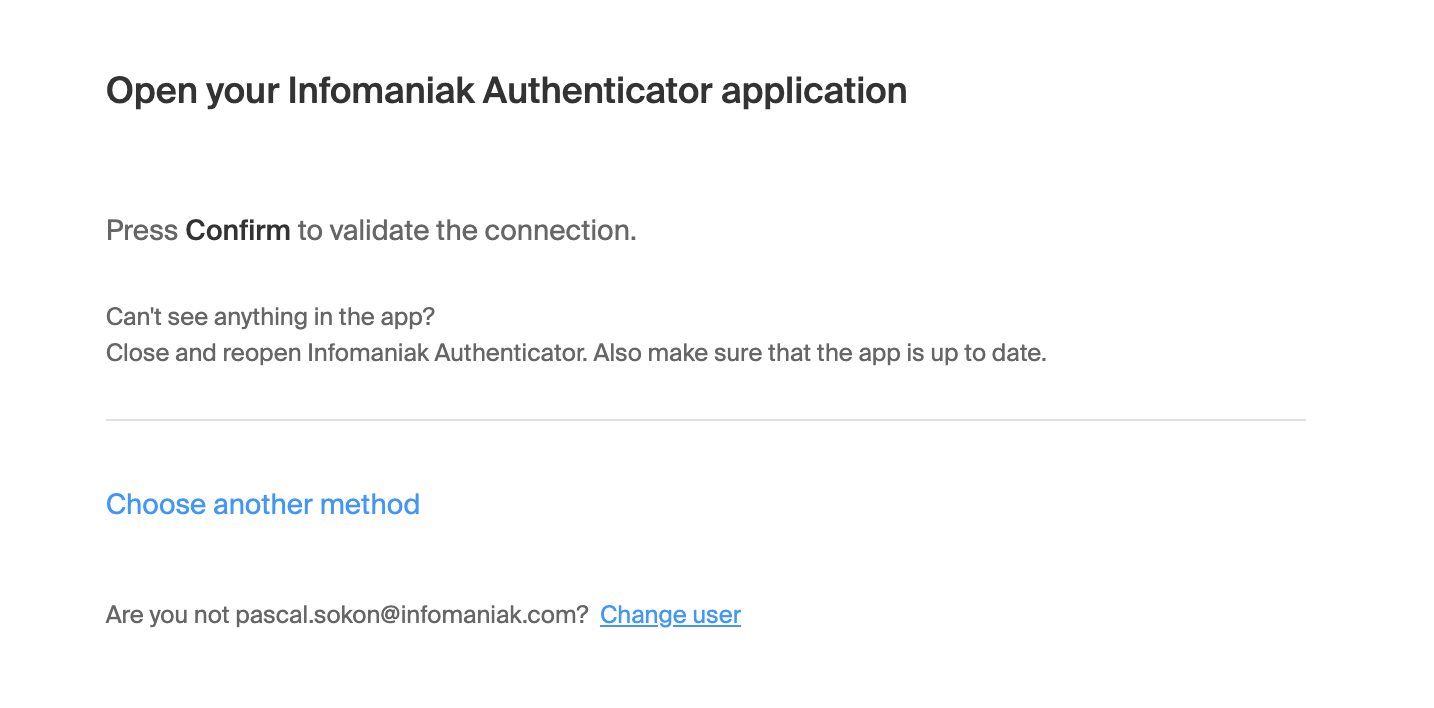Click the "Are you not" text
Viewport: 1434px width, 708px height.
click(x=168, y=614)
